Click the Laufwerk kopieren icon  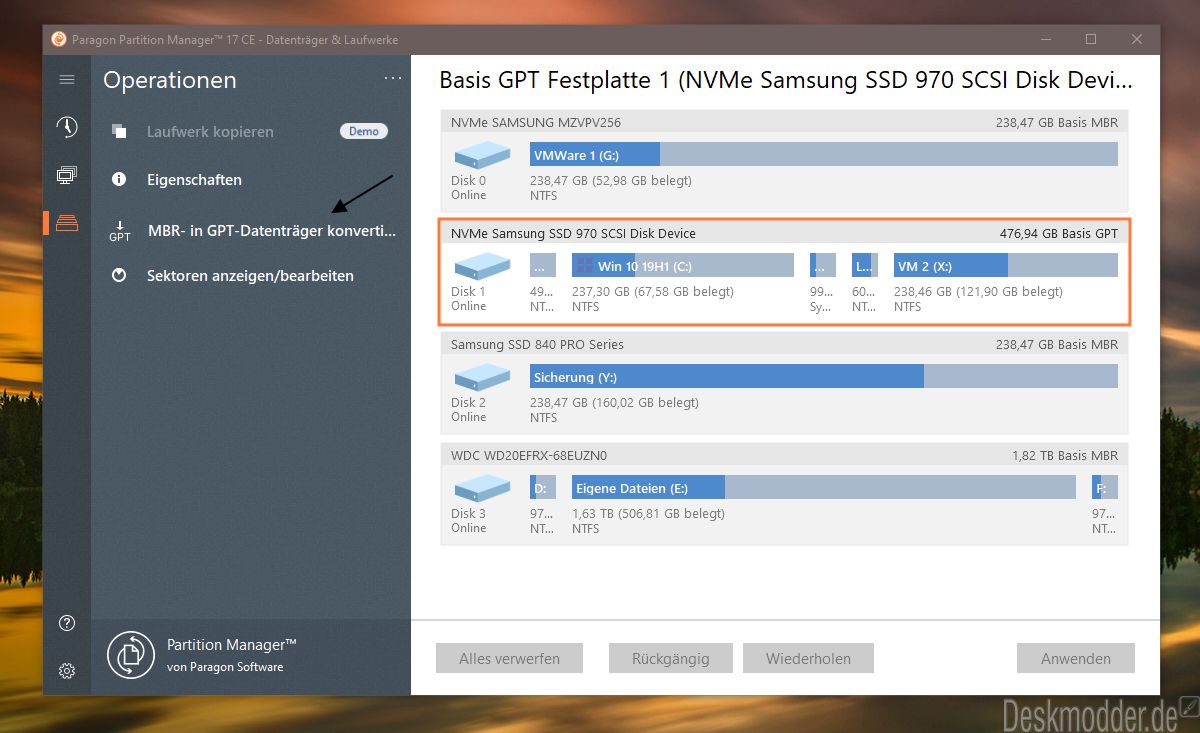(119, 131)
